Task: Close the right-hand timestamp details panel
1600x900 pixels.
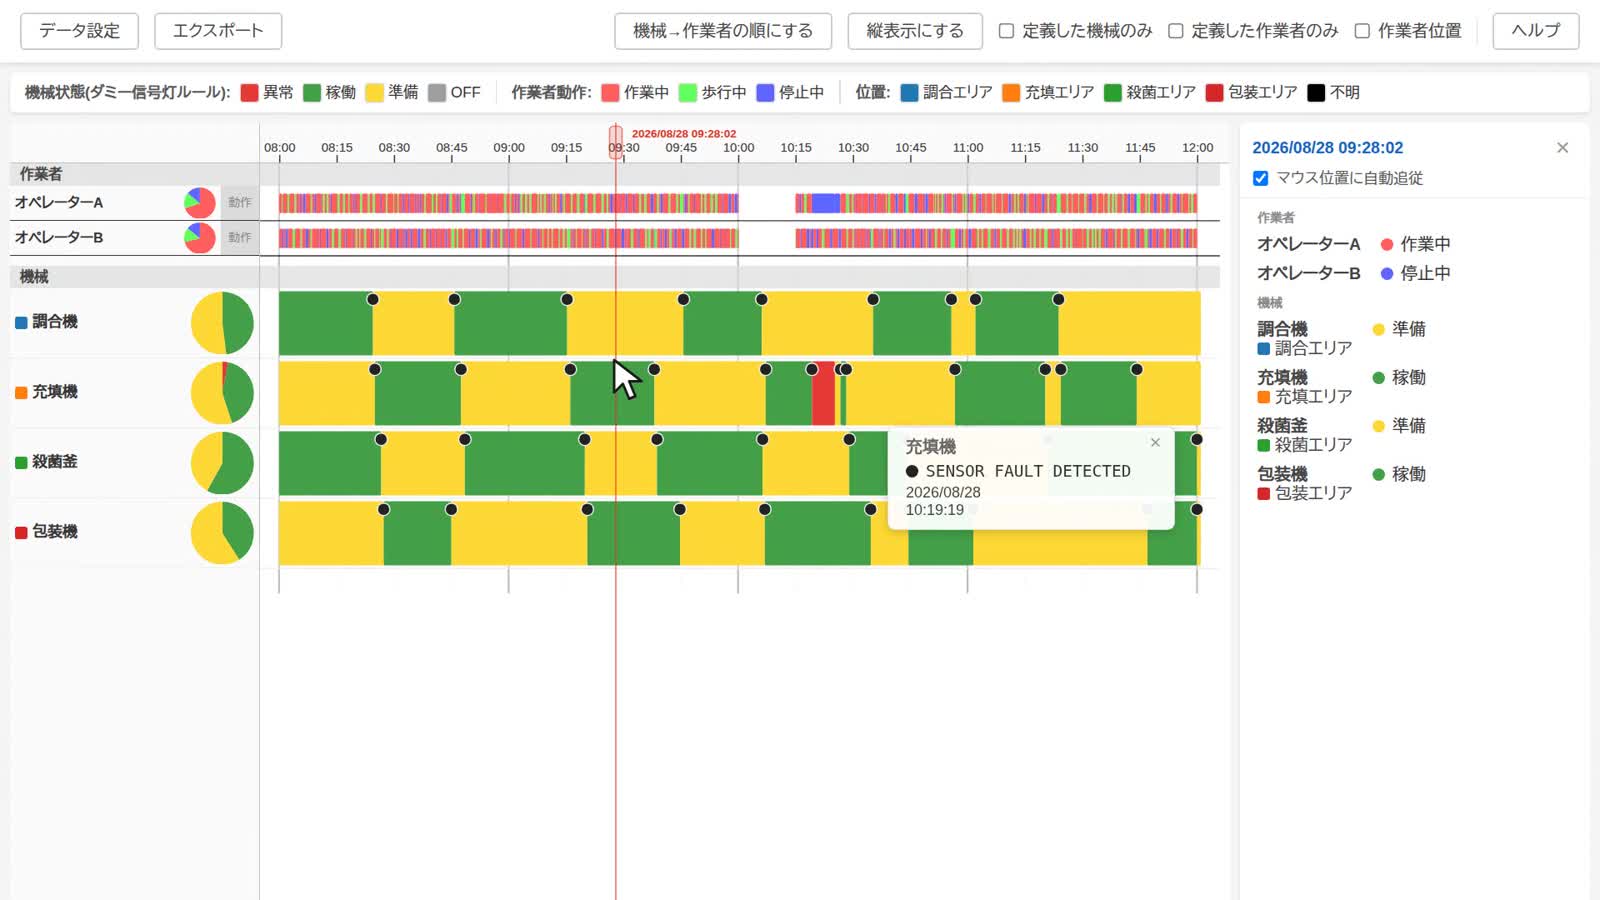Action: pos(1562,148)
